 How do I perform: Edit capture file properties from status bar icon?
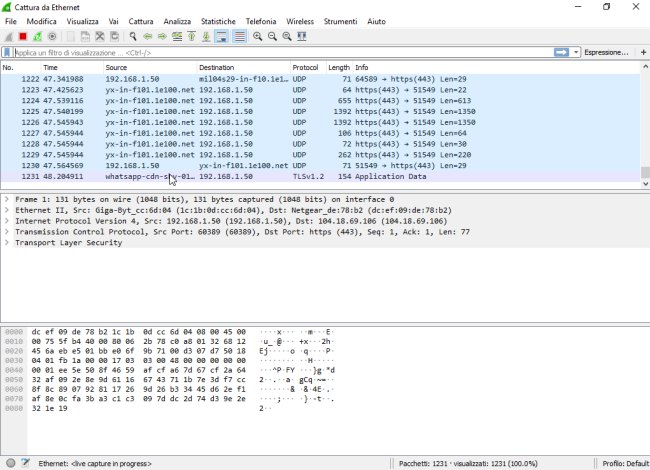[25, 463]
